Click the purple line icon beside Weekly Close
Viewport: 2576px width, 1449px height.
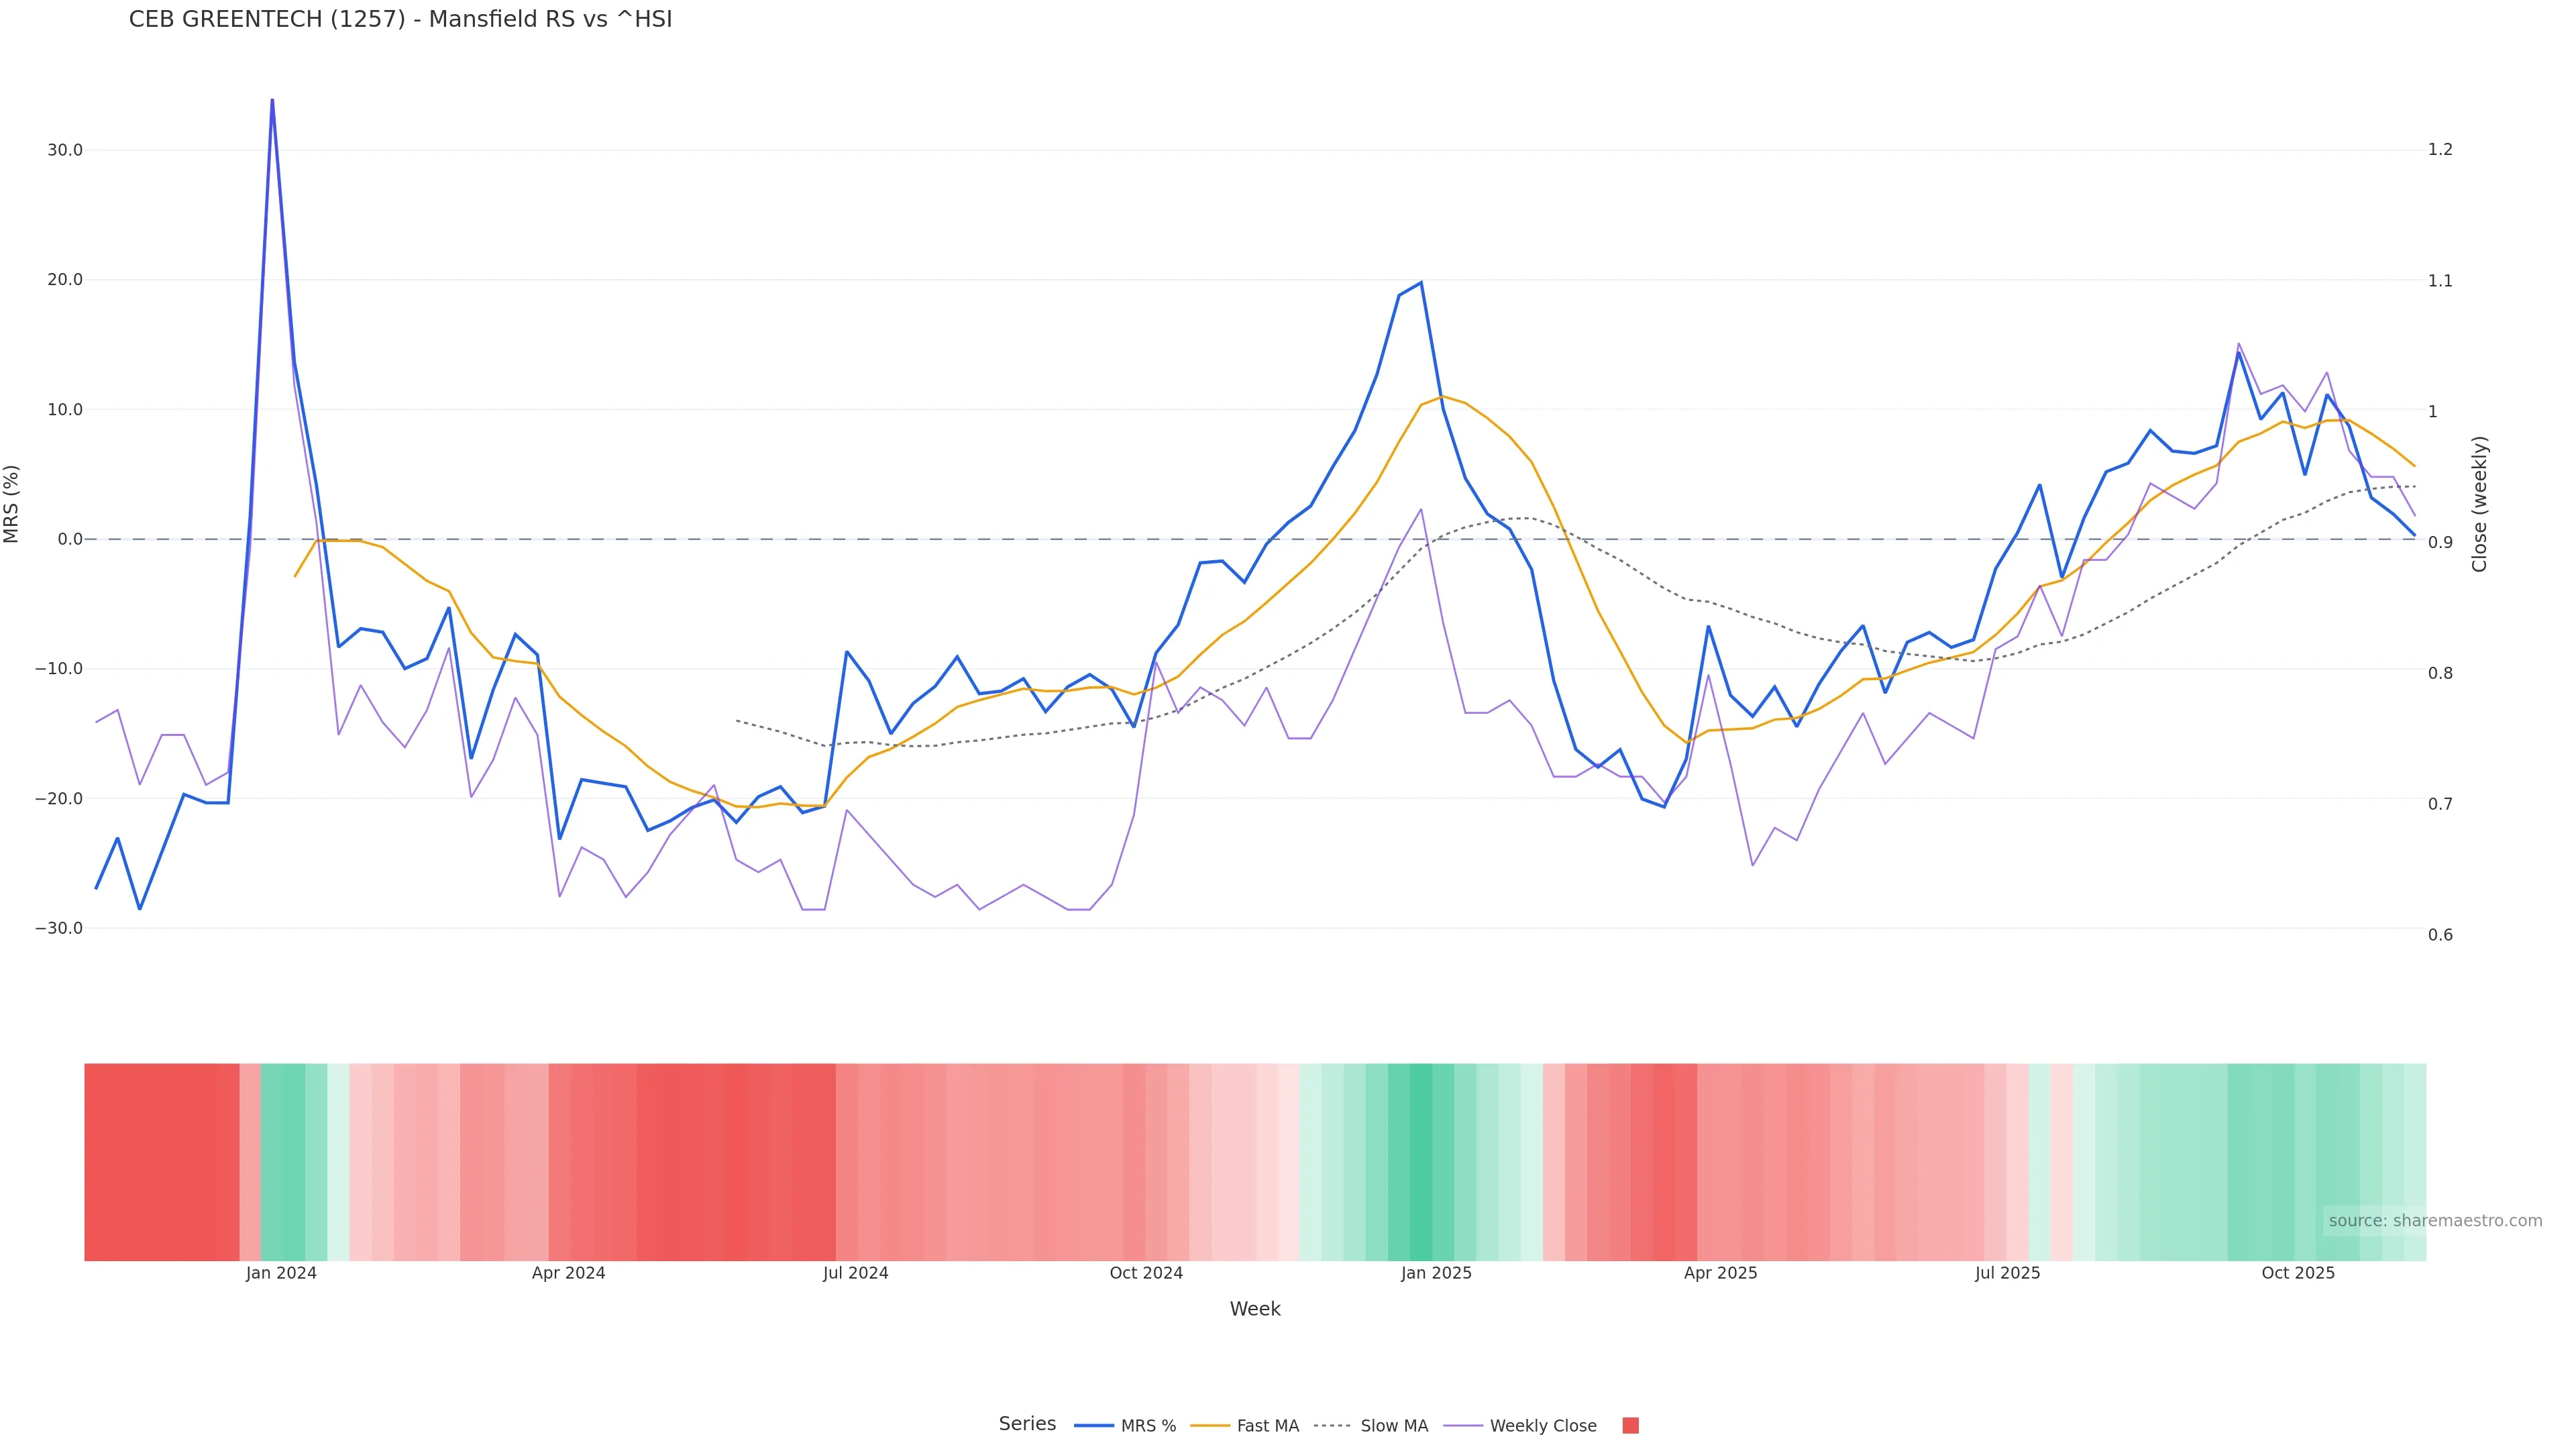click(x=1463, y=1426)
